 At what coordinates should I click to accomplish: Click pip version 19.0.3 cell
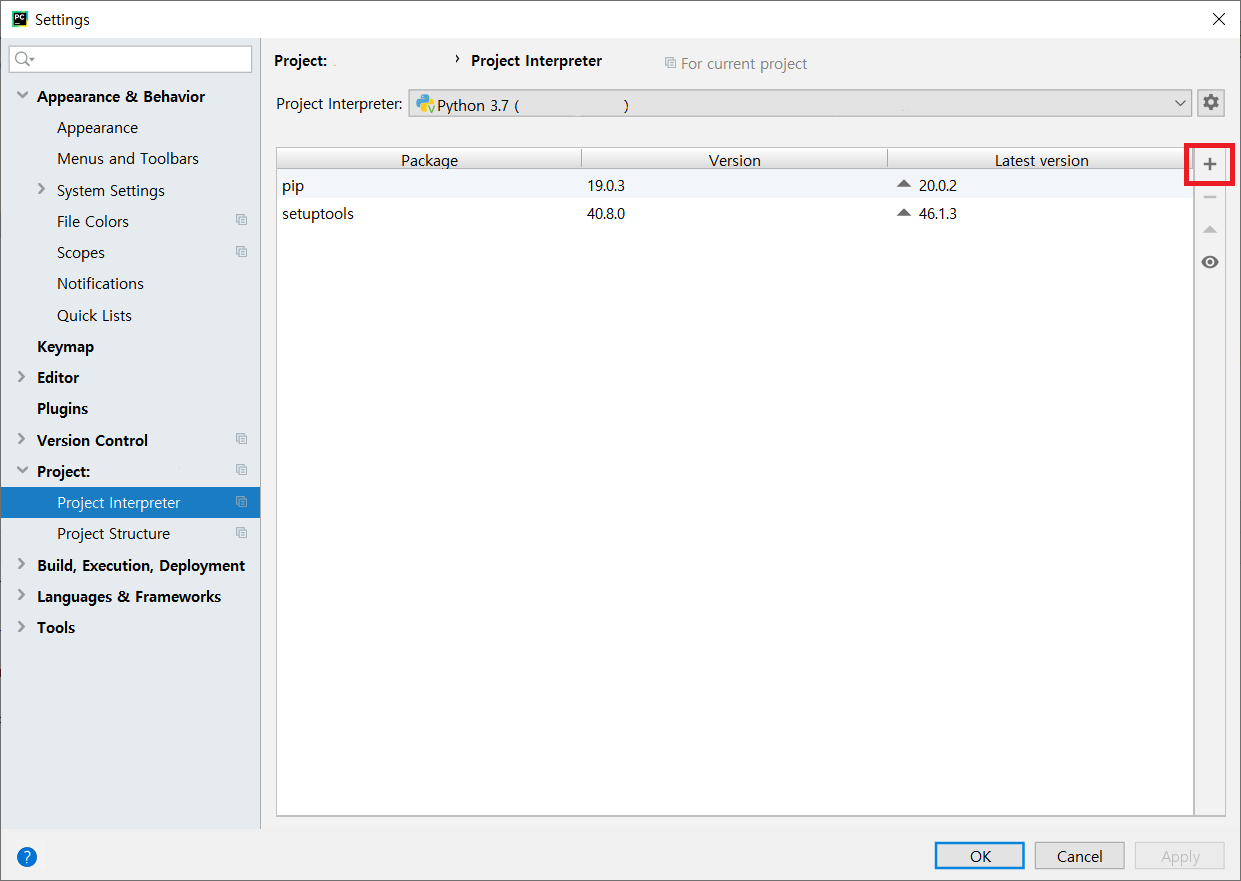606,186
